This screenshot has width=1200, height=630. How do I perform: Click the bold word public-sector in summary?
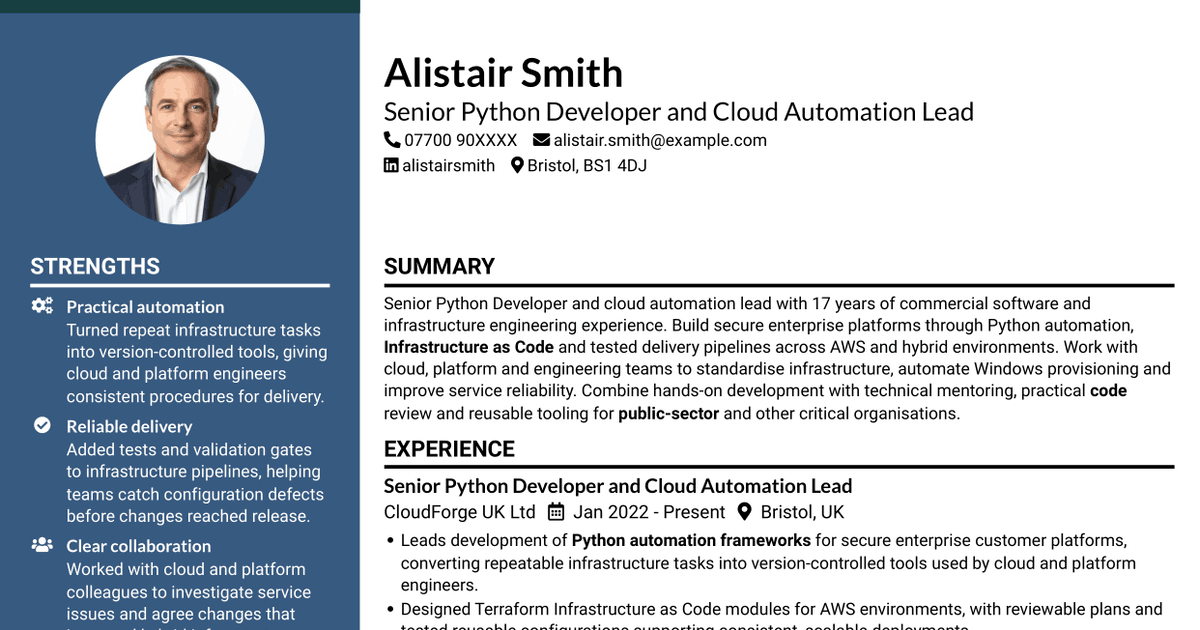click(668, 413)
